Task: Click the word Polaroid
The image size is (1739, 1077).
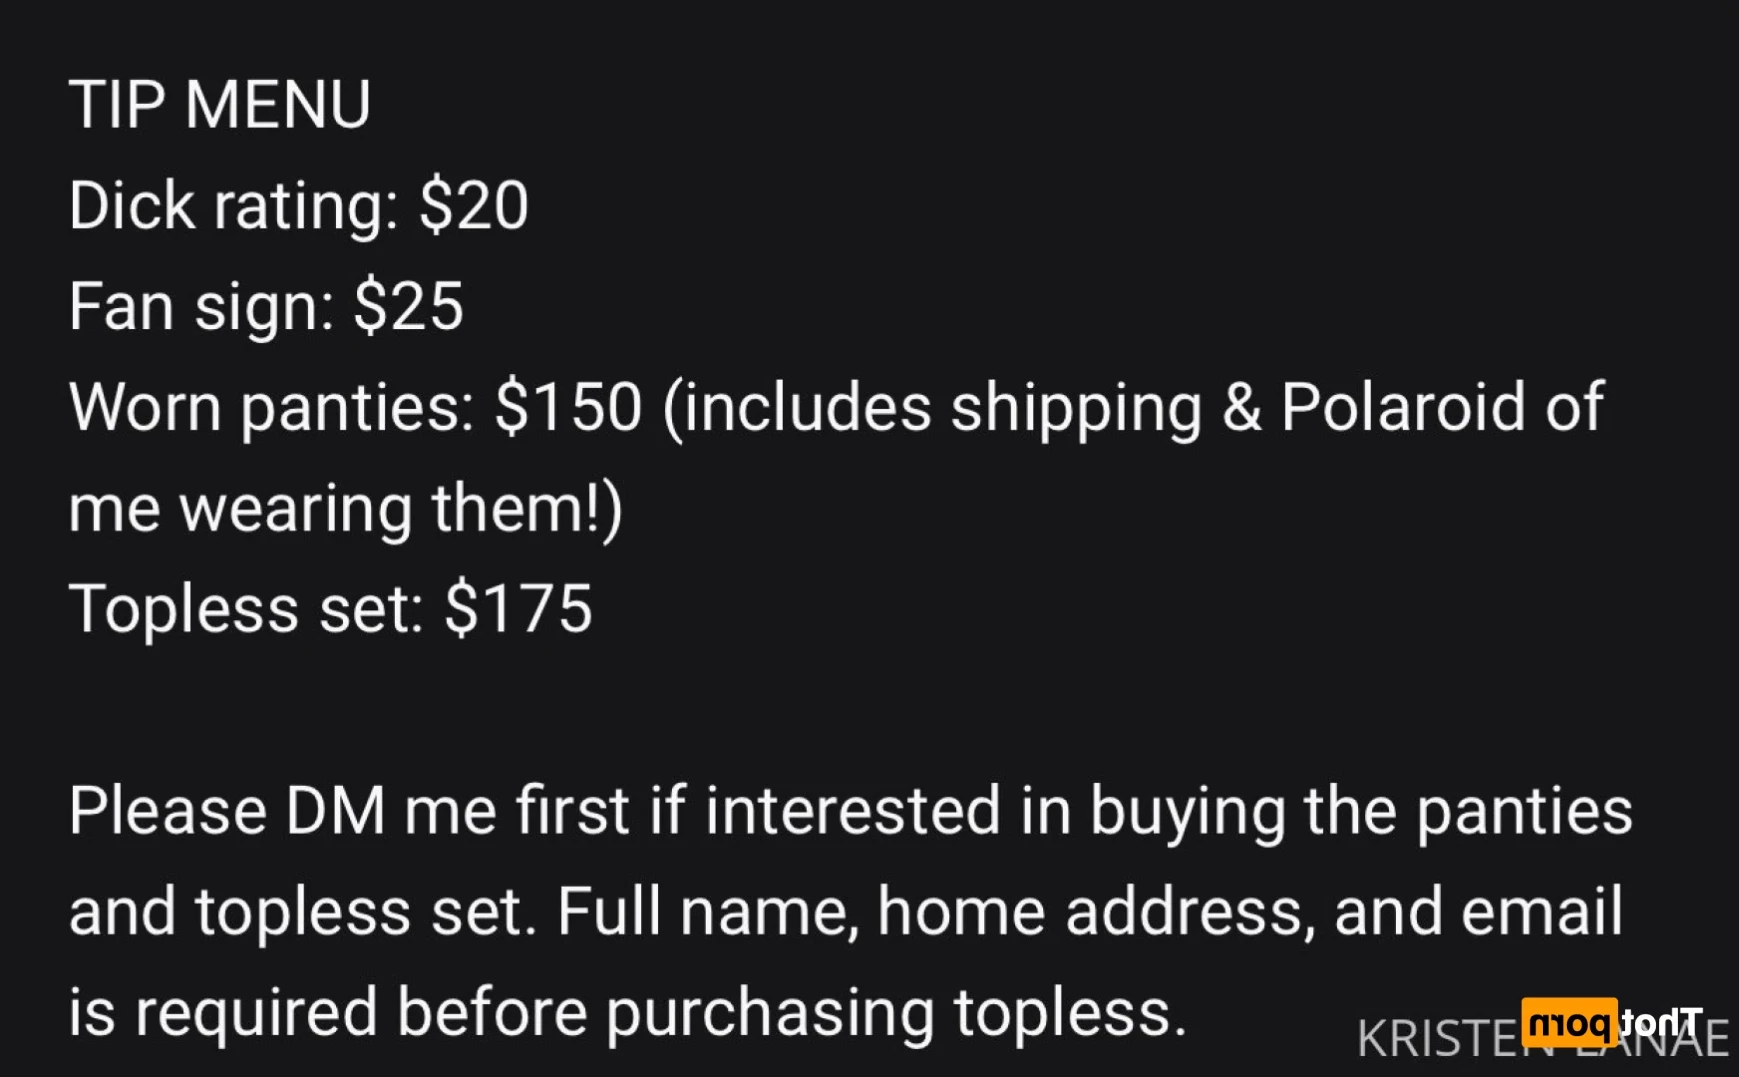Action: [x=1403, y=407]
